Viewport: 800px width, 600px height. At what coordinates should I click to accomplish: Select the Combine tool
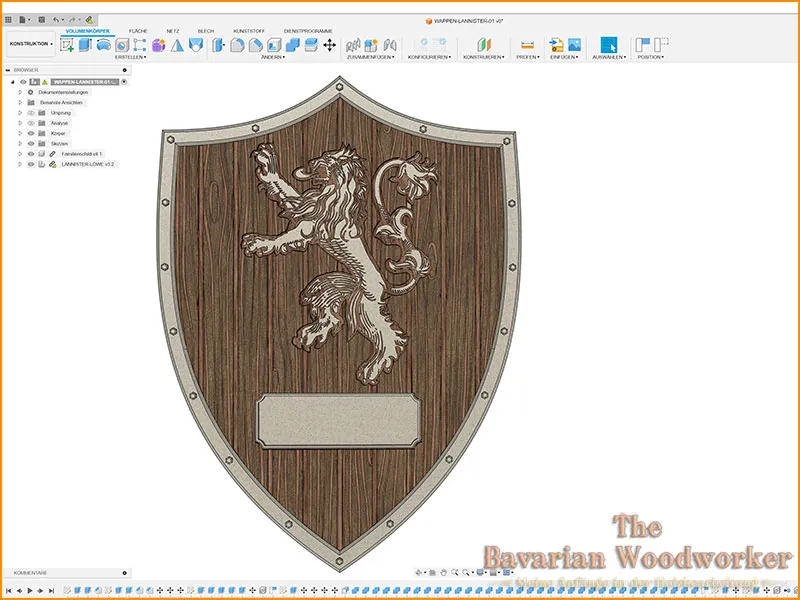point(292,45)
